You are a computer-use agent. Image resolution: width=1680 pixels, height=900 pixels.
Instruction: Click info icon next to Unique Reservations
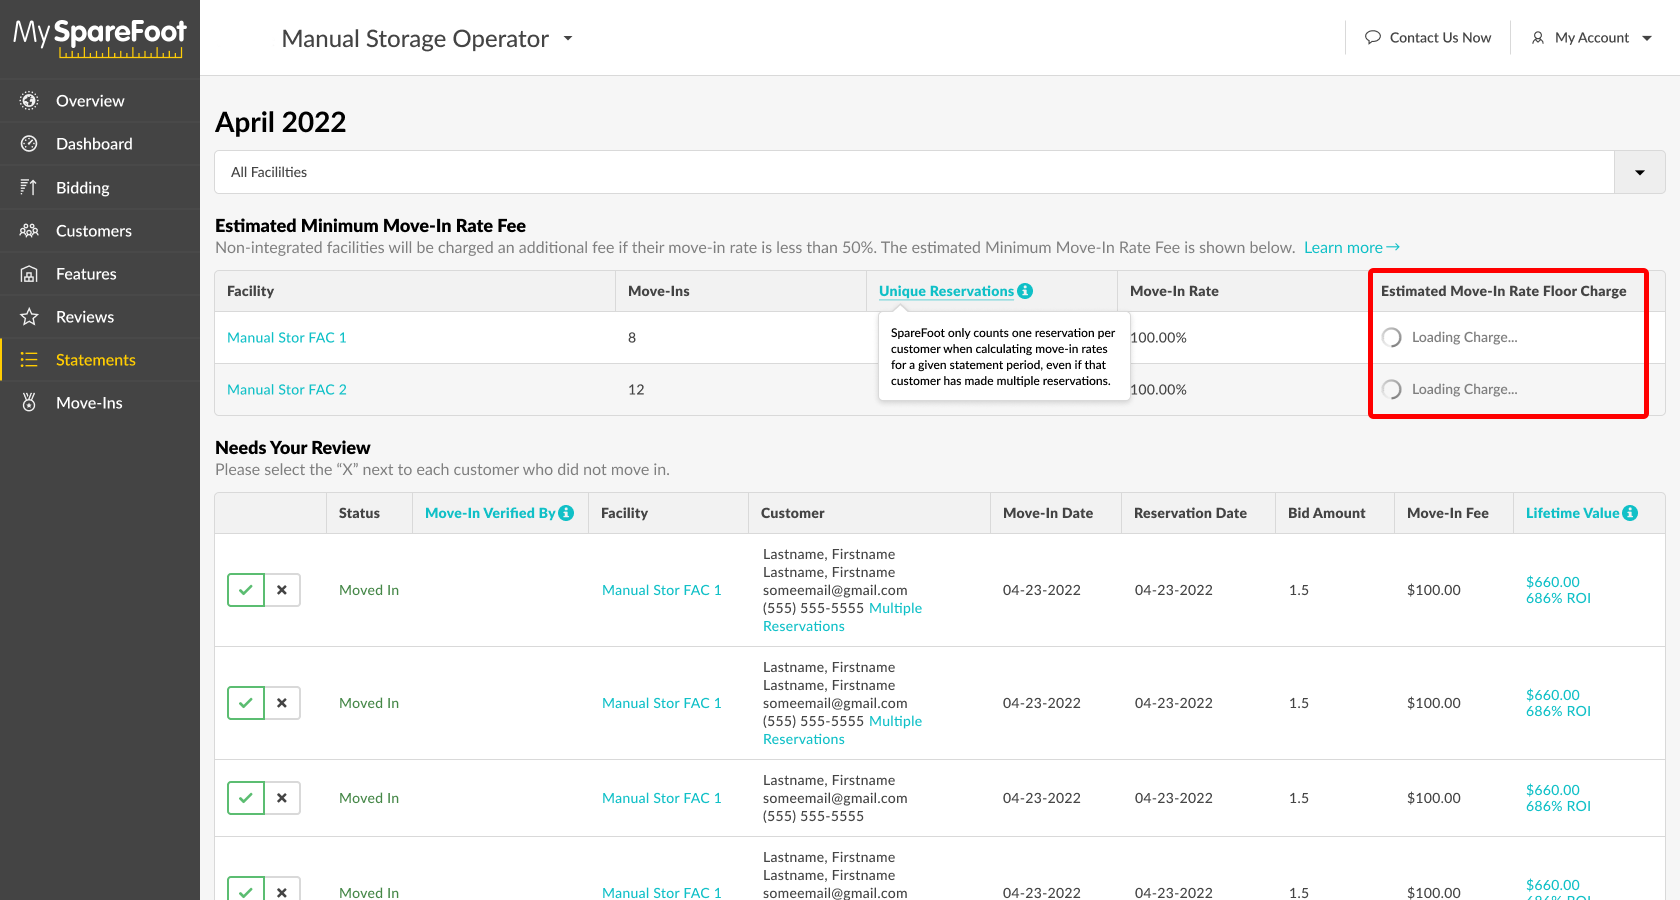point(1025,291)
